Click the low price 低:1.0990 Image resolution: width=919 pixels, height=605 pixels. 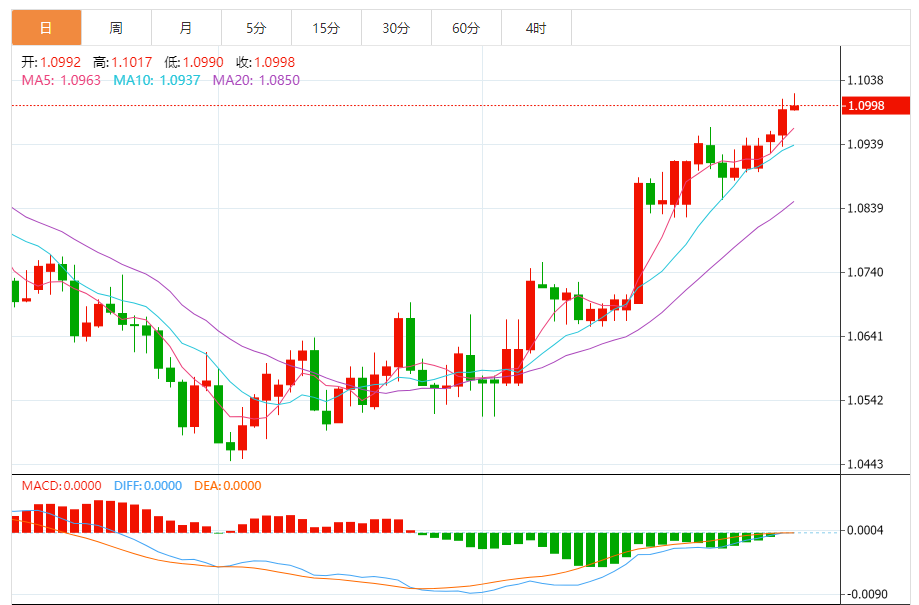194,62
